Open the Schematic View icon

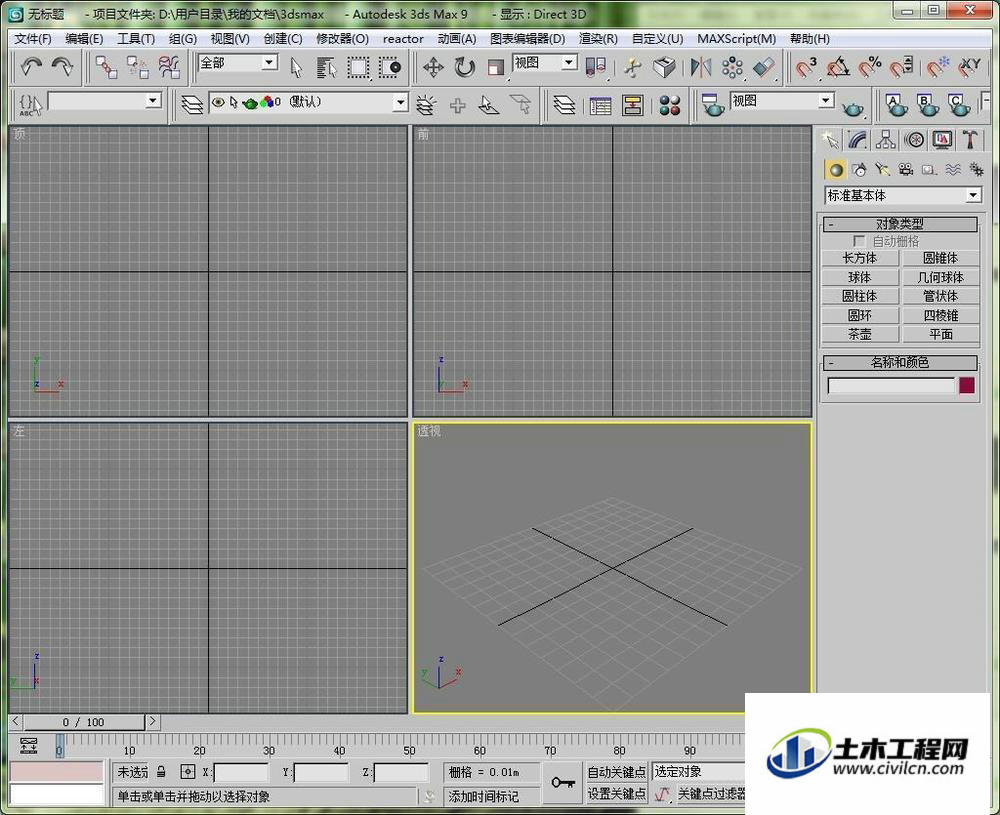click(x=632, y=105)
